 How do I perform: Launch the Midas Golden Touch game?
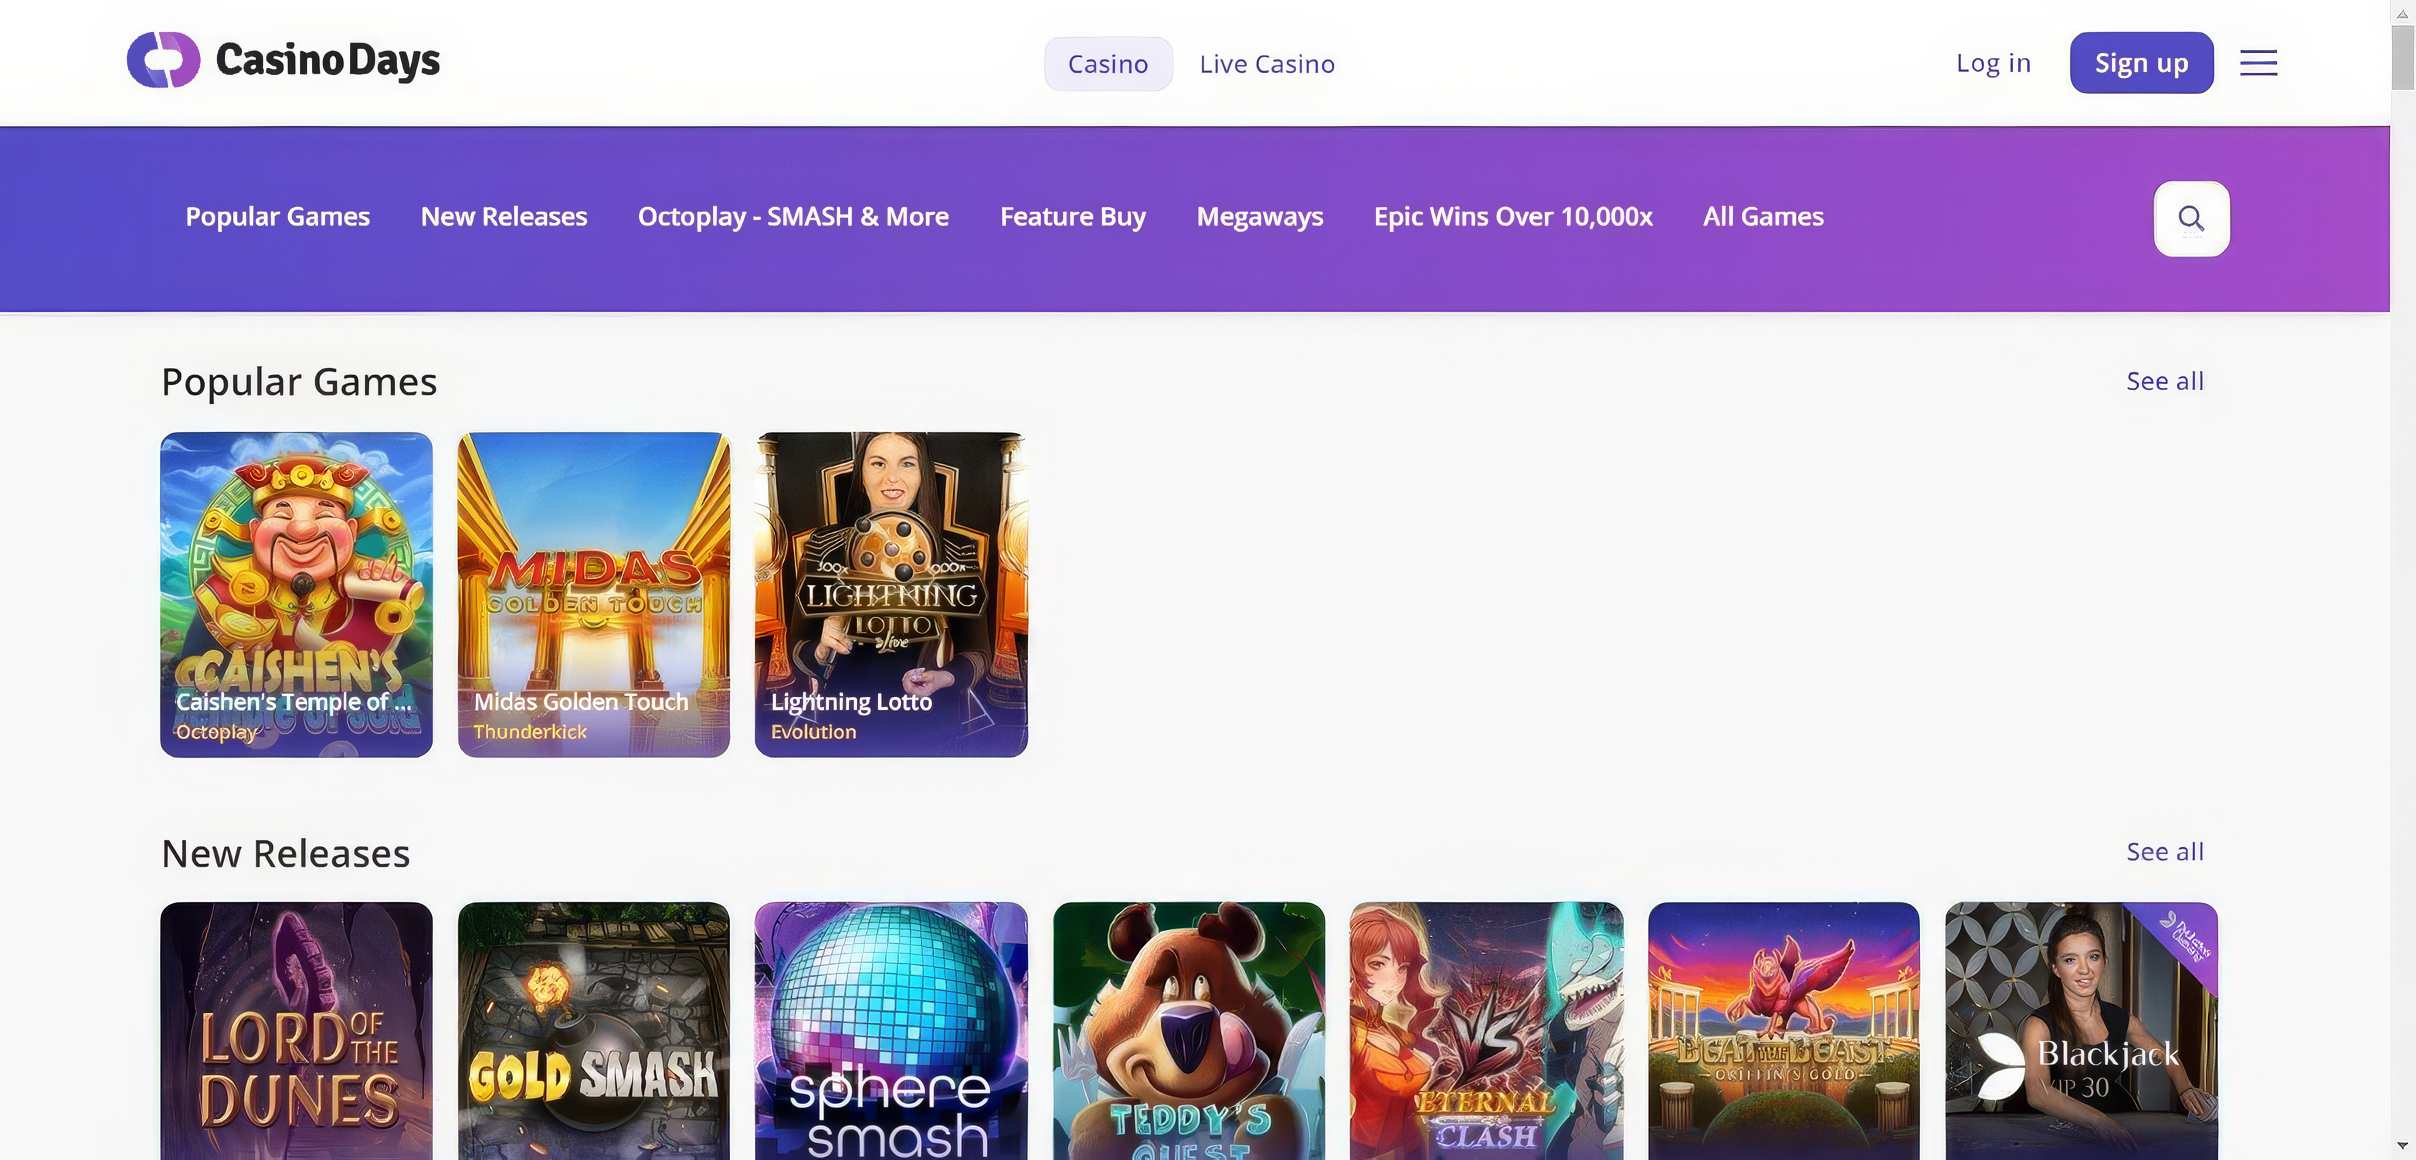[x=594, y=594]
